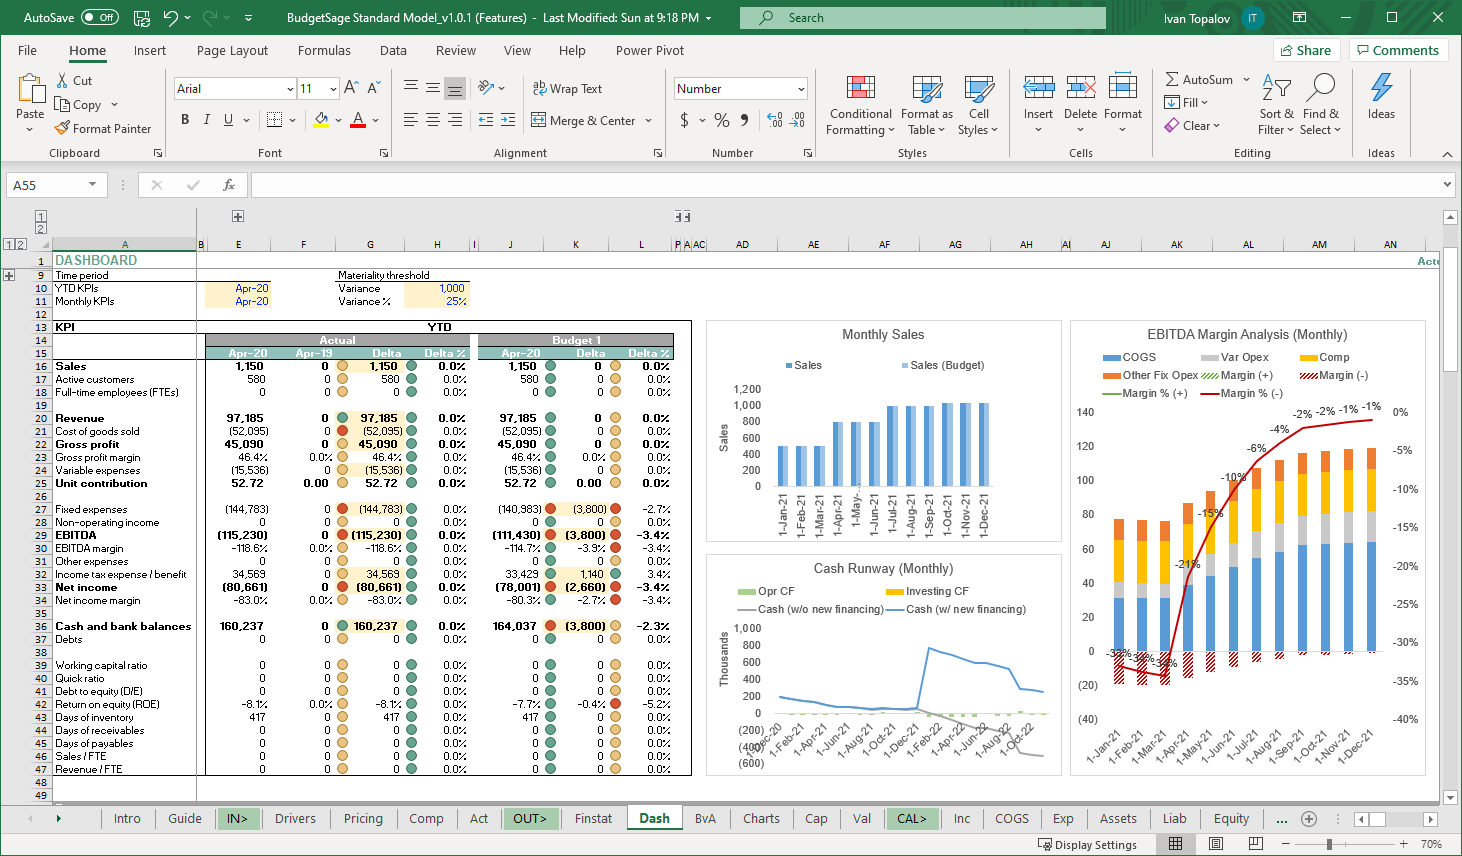Expand the Name Box dropdown

[92, 185]
